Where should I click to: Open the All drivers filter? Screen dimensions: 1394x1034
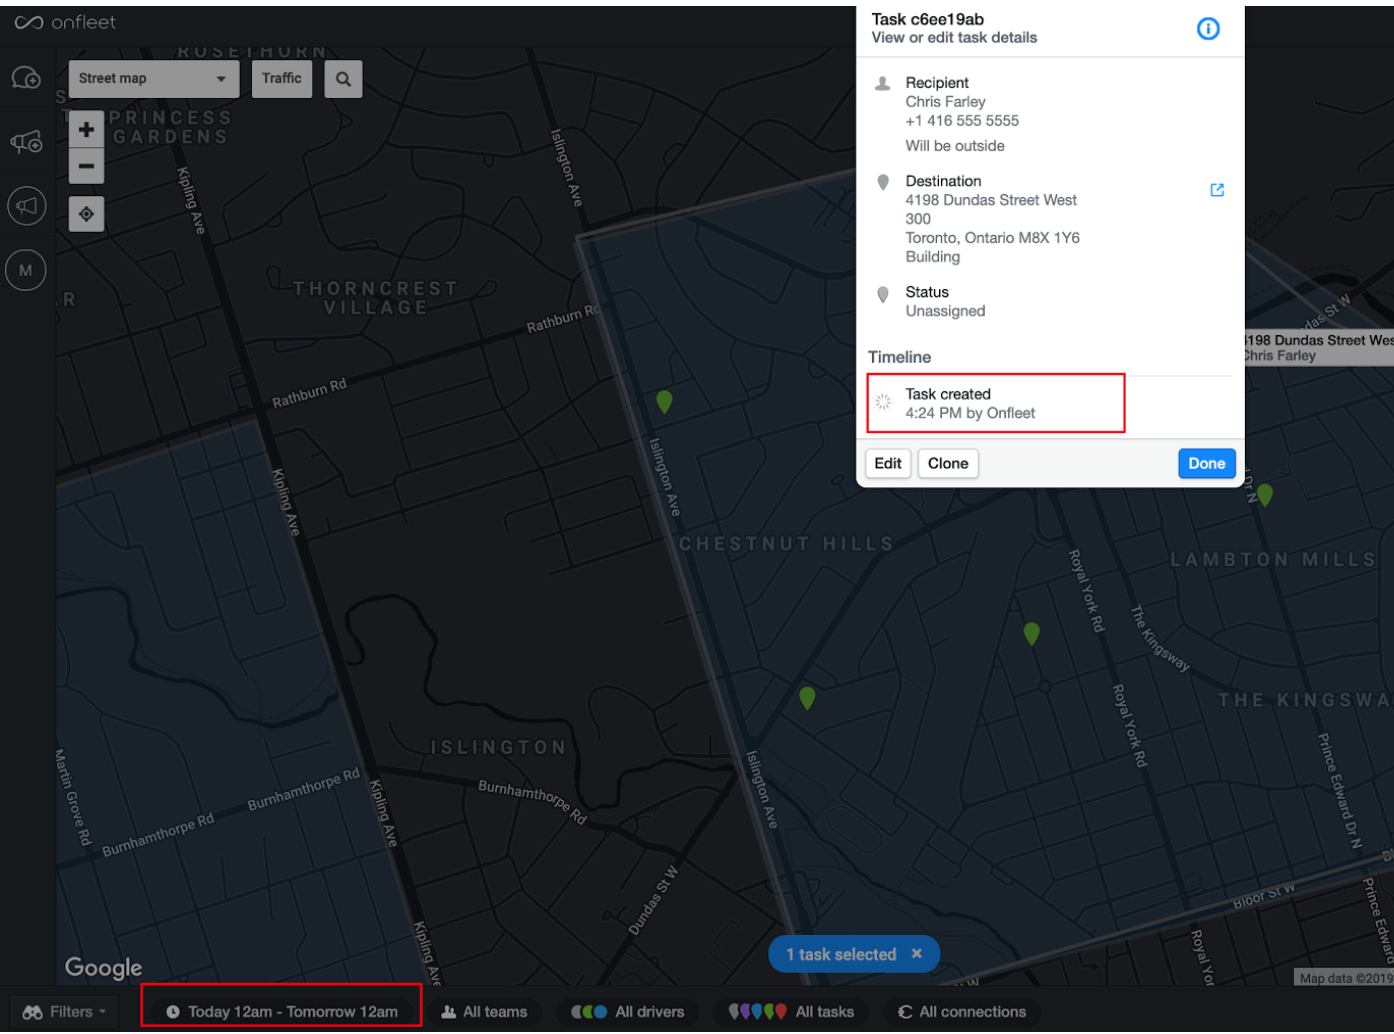628,1012
